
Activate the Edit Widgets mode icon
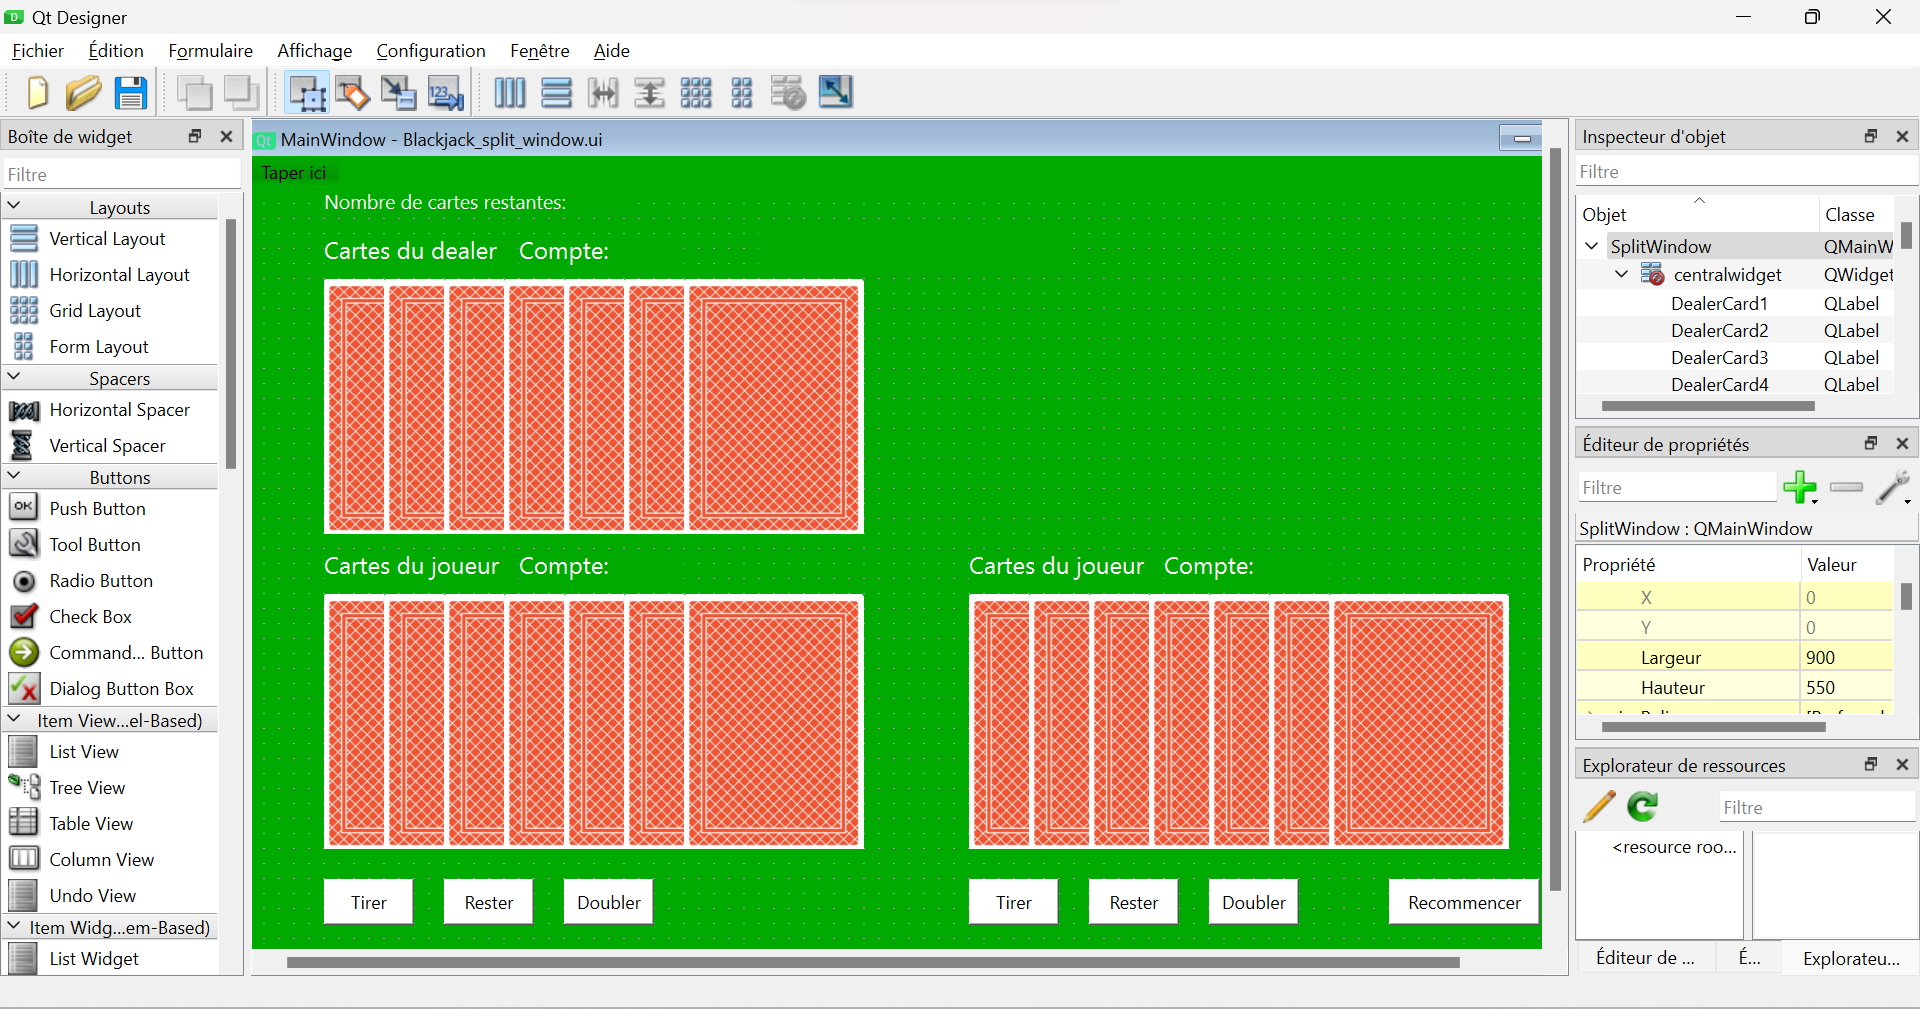(x=307, y=92)
